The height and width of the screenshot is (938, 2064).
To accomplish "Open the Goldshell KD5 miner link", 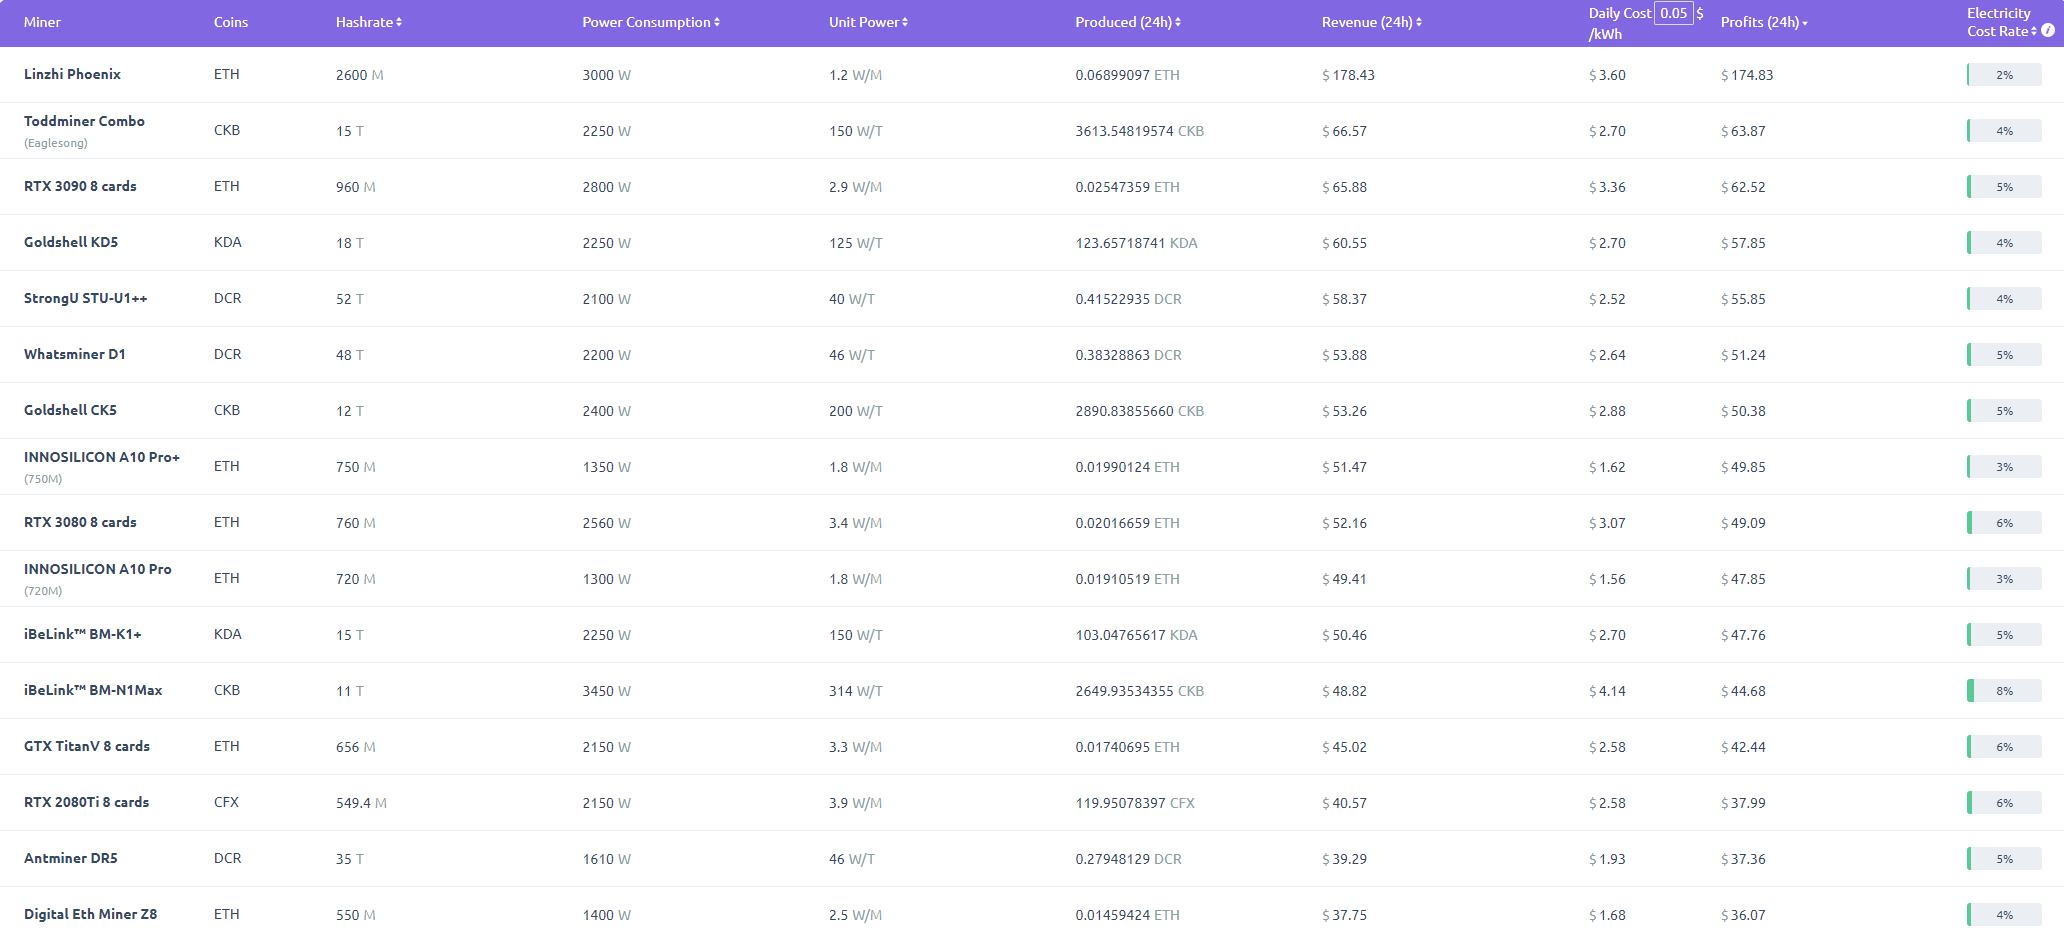I will tap(71, 242).
